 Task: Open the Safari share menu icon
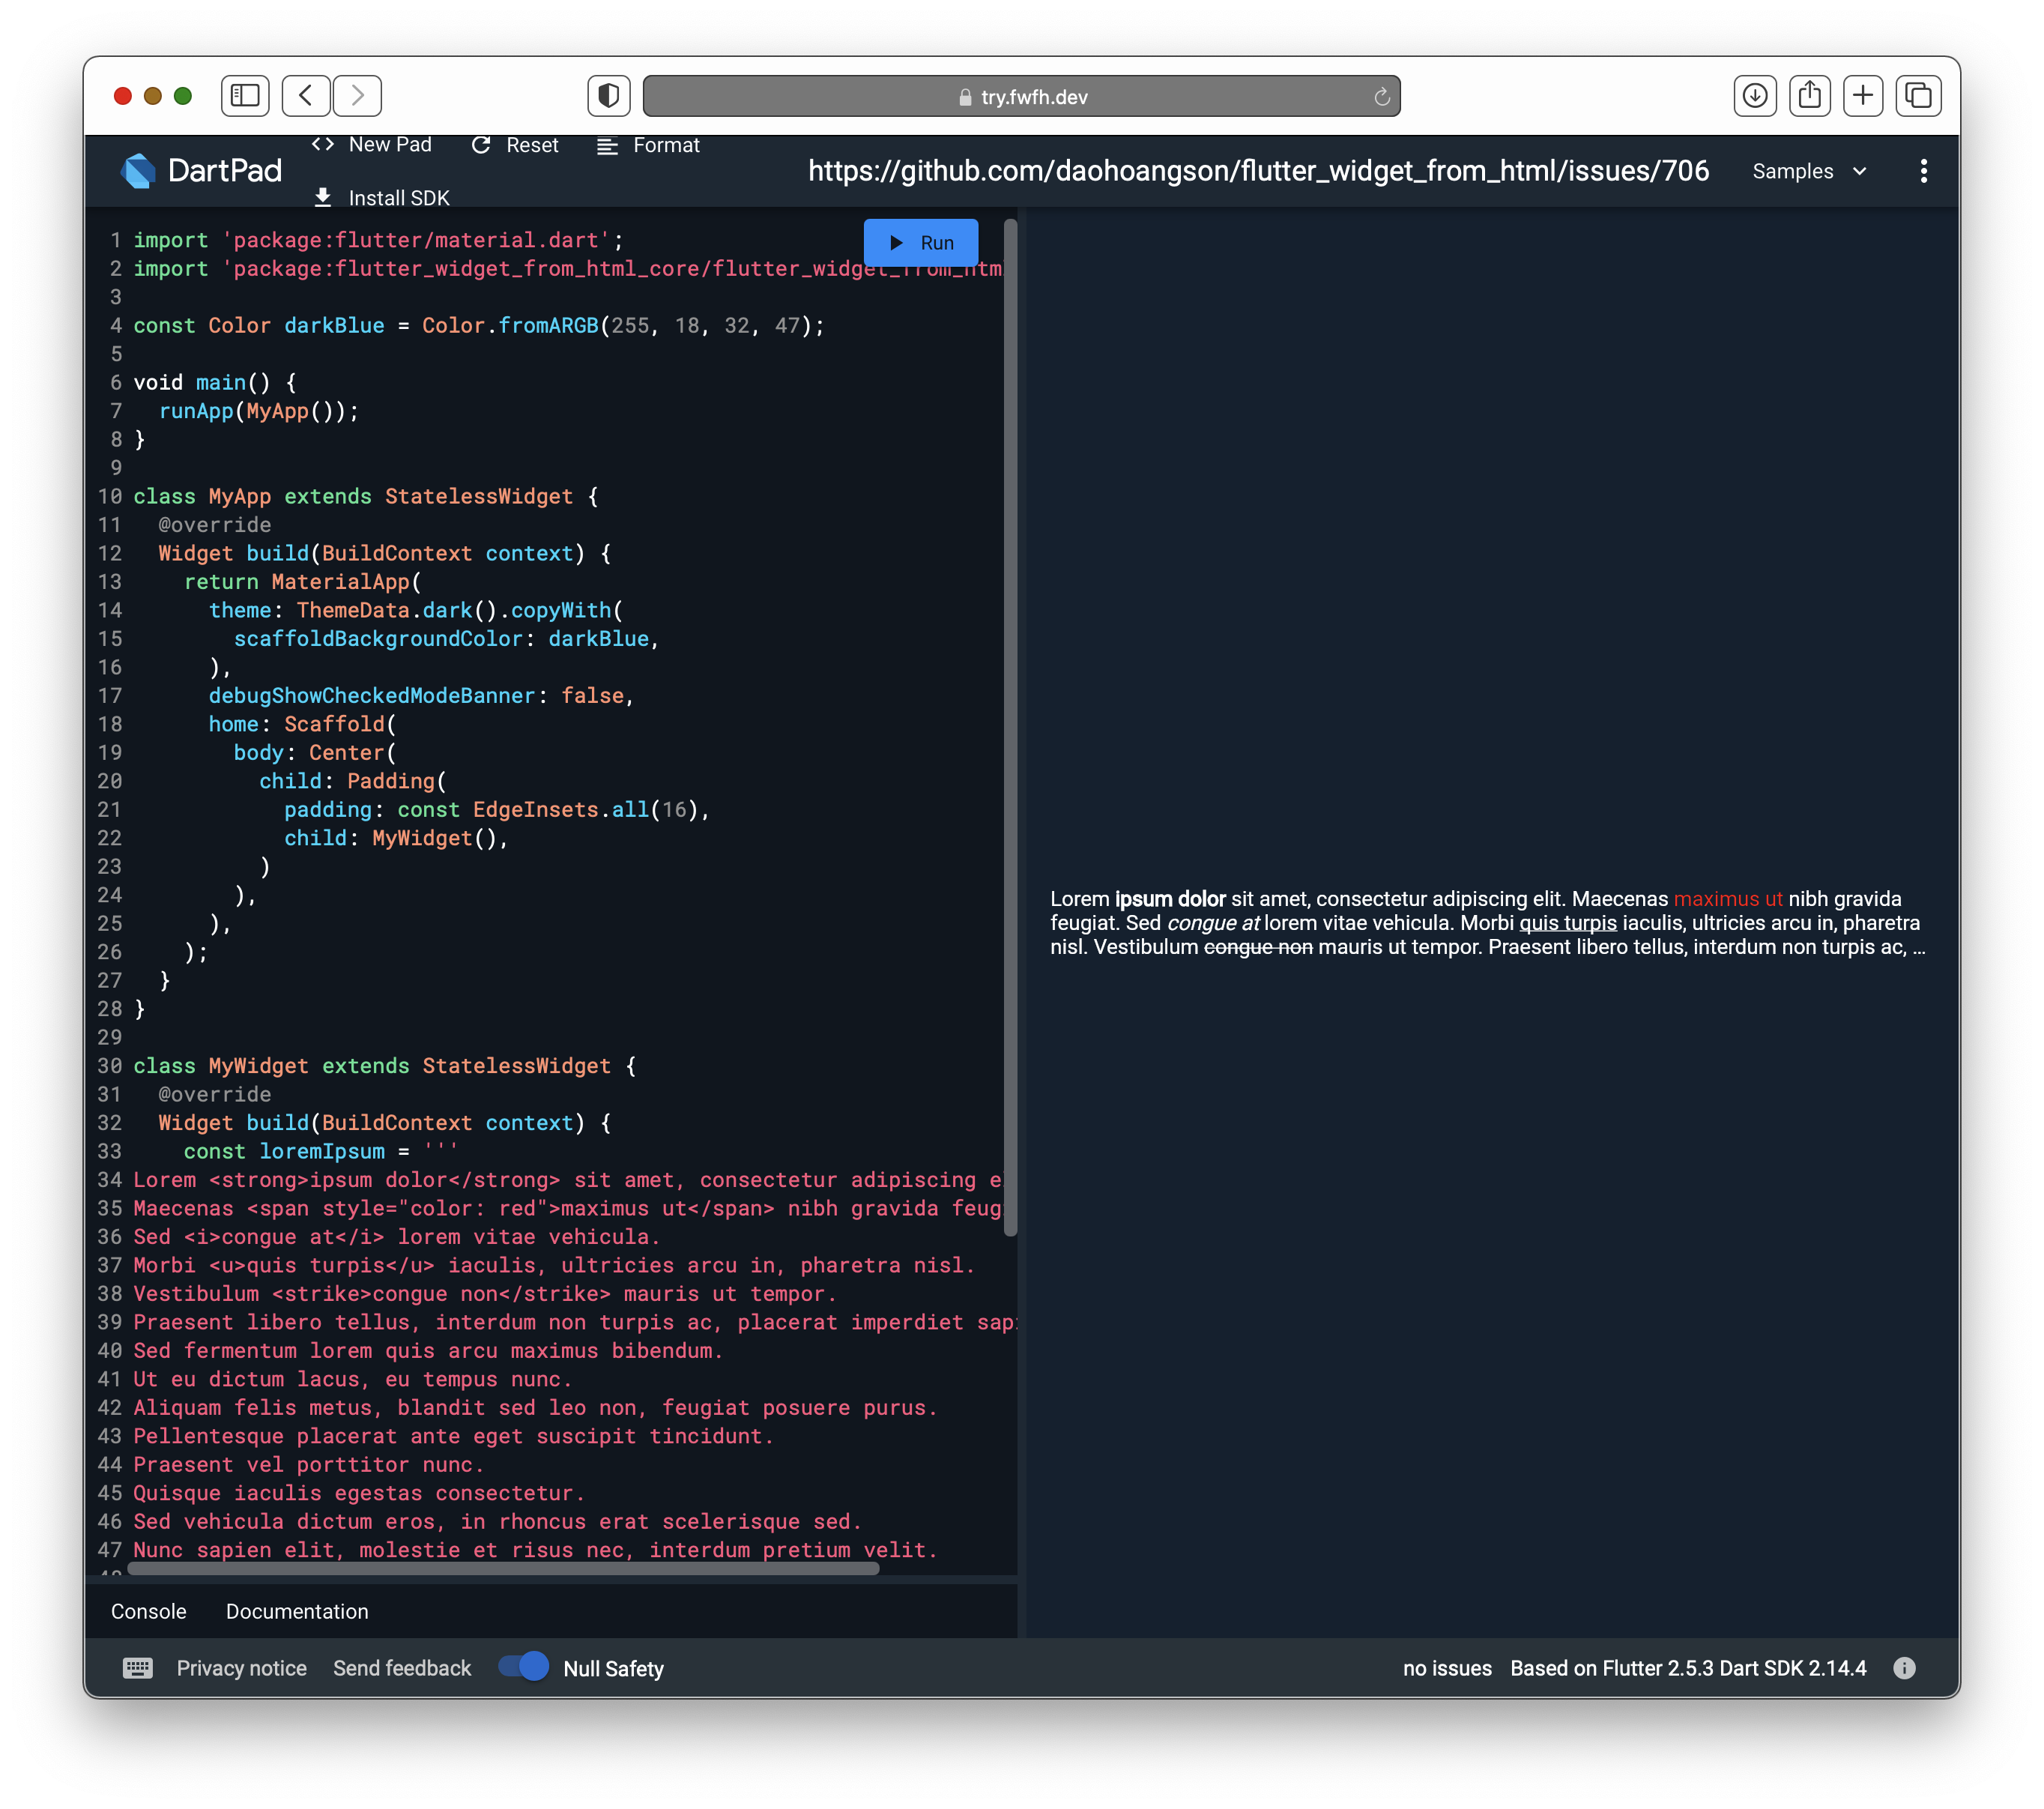tap(1809, 96)
